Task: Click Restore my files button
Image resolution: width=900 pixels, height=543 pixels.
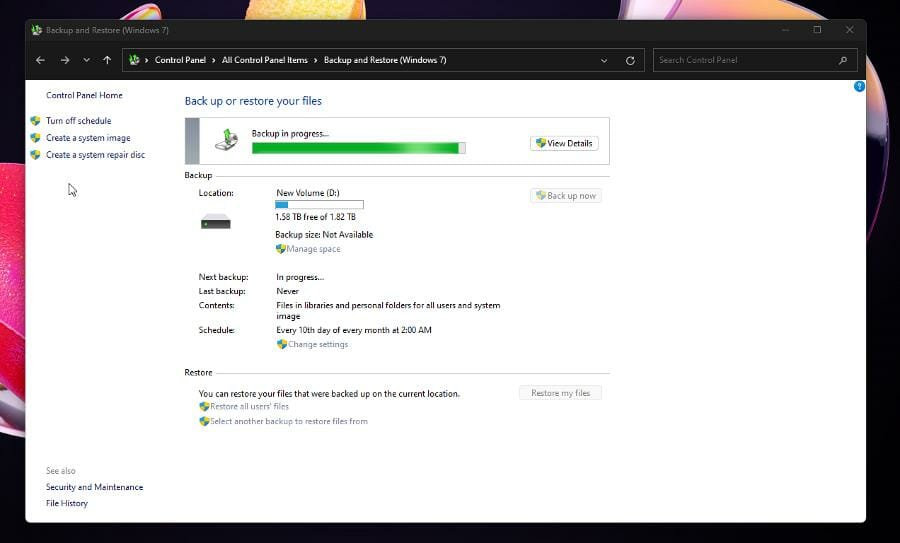Action: click(560, 393)
